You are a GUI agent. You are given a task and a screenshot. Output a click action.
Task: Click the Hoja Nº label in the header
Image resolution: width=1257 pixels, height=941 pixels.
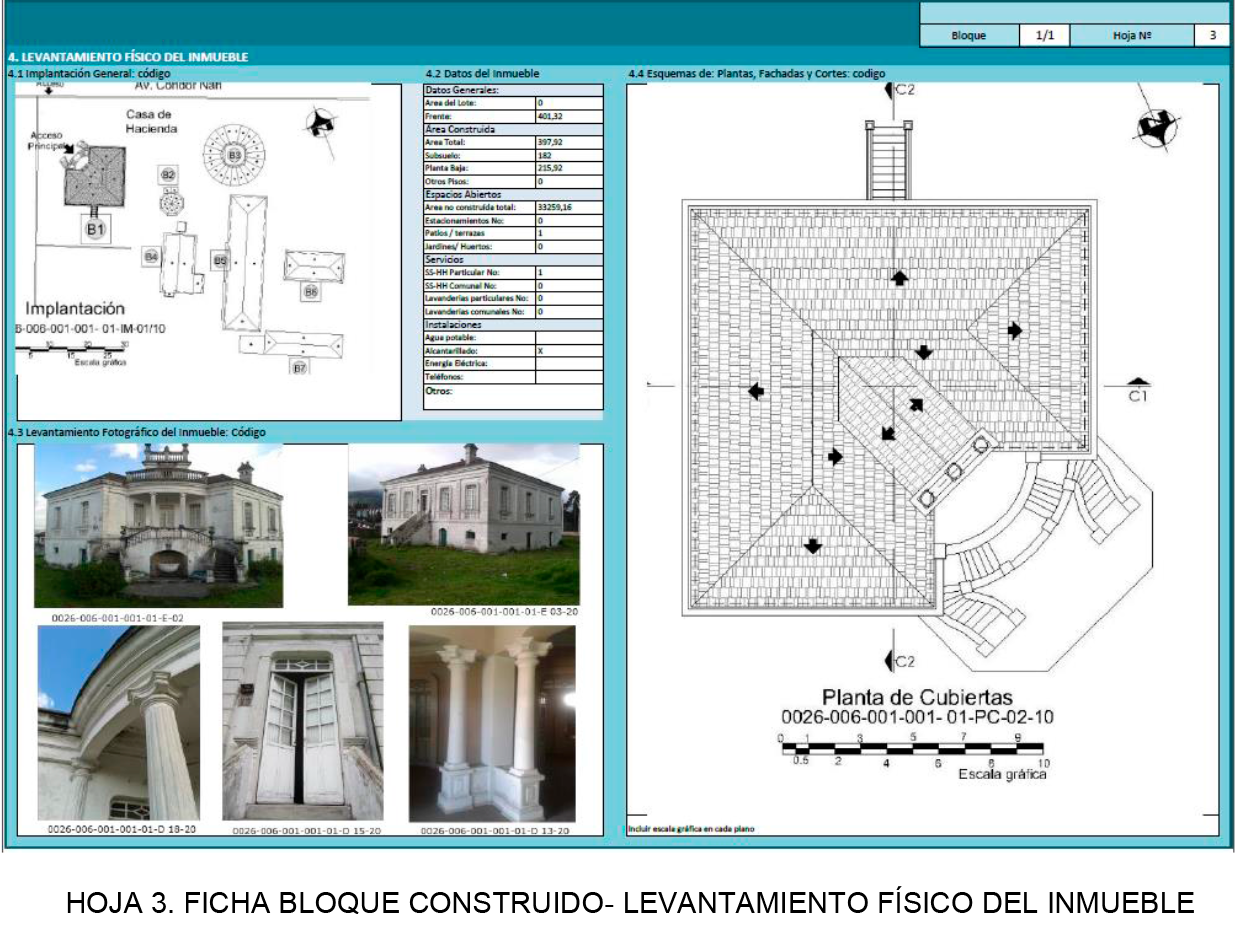1131,35
